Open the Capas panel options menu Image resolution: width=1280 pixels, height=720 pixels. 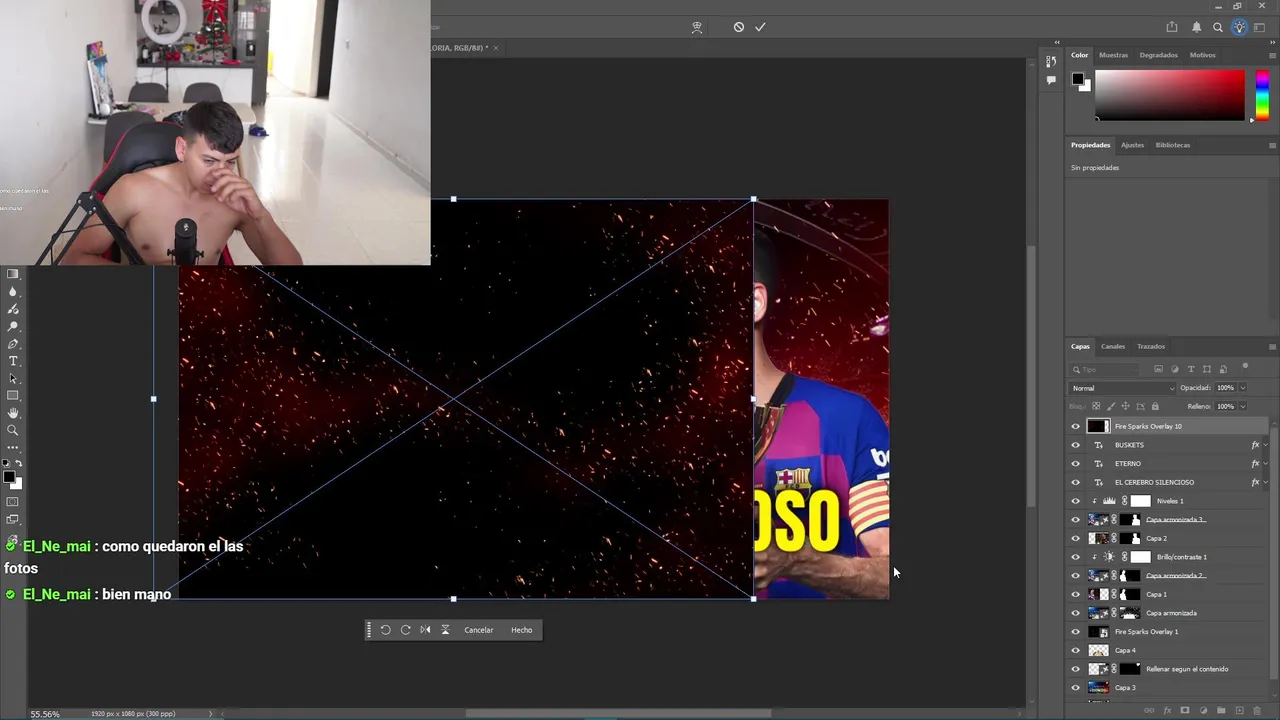pos(1272,347)
